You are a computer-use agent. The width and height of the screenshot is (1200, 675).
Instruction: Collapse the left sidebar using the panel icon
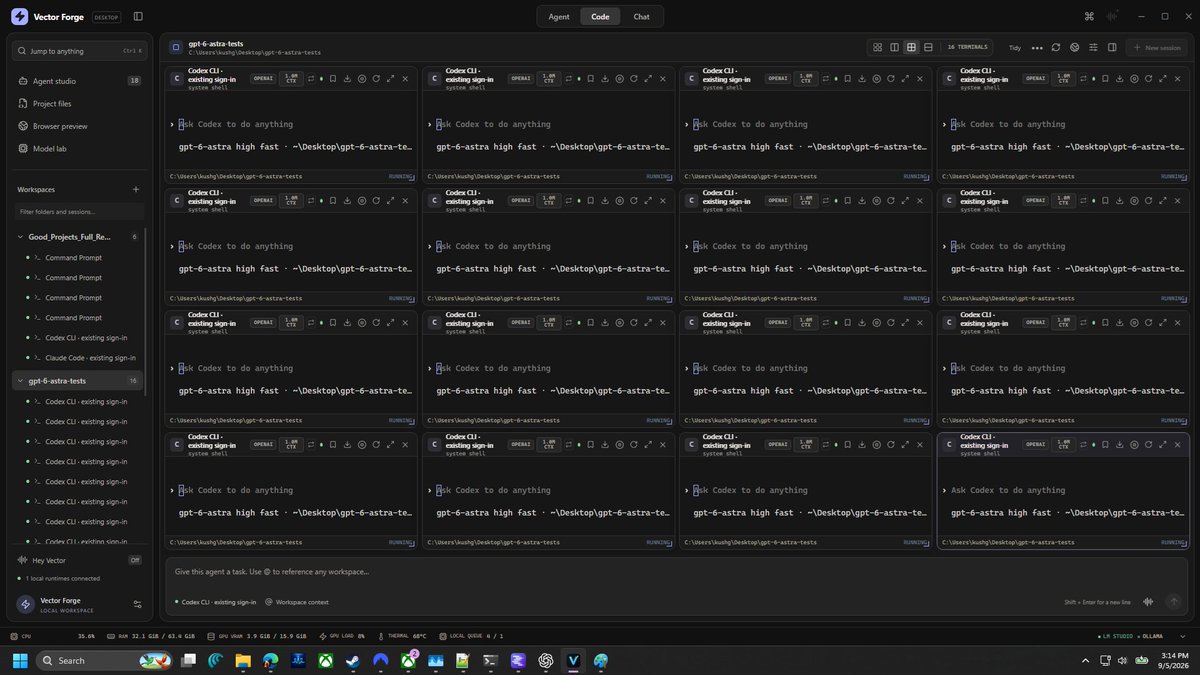coord(138,16)
